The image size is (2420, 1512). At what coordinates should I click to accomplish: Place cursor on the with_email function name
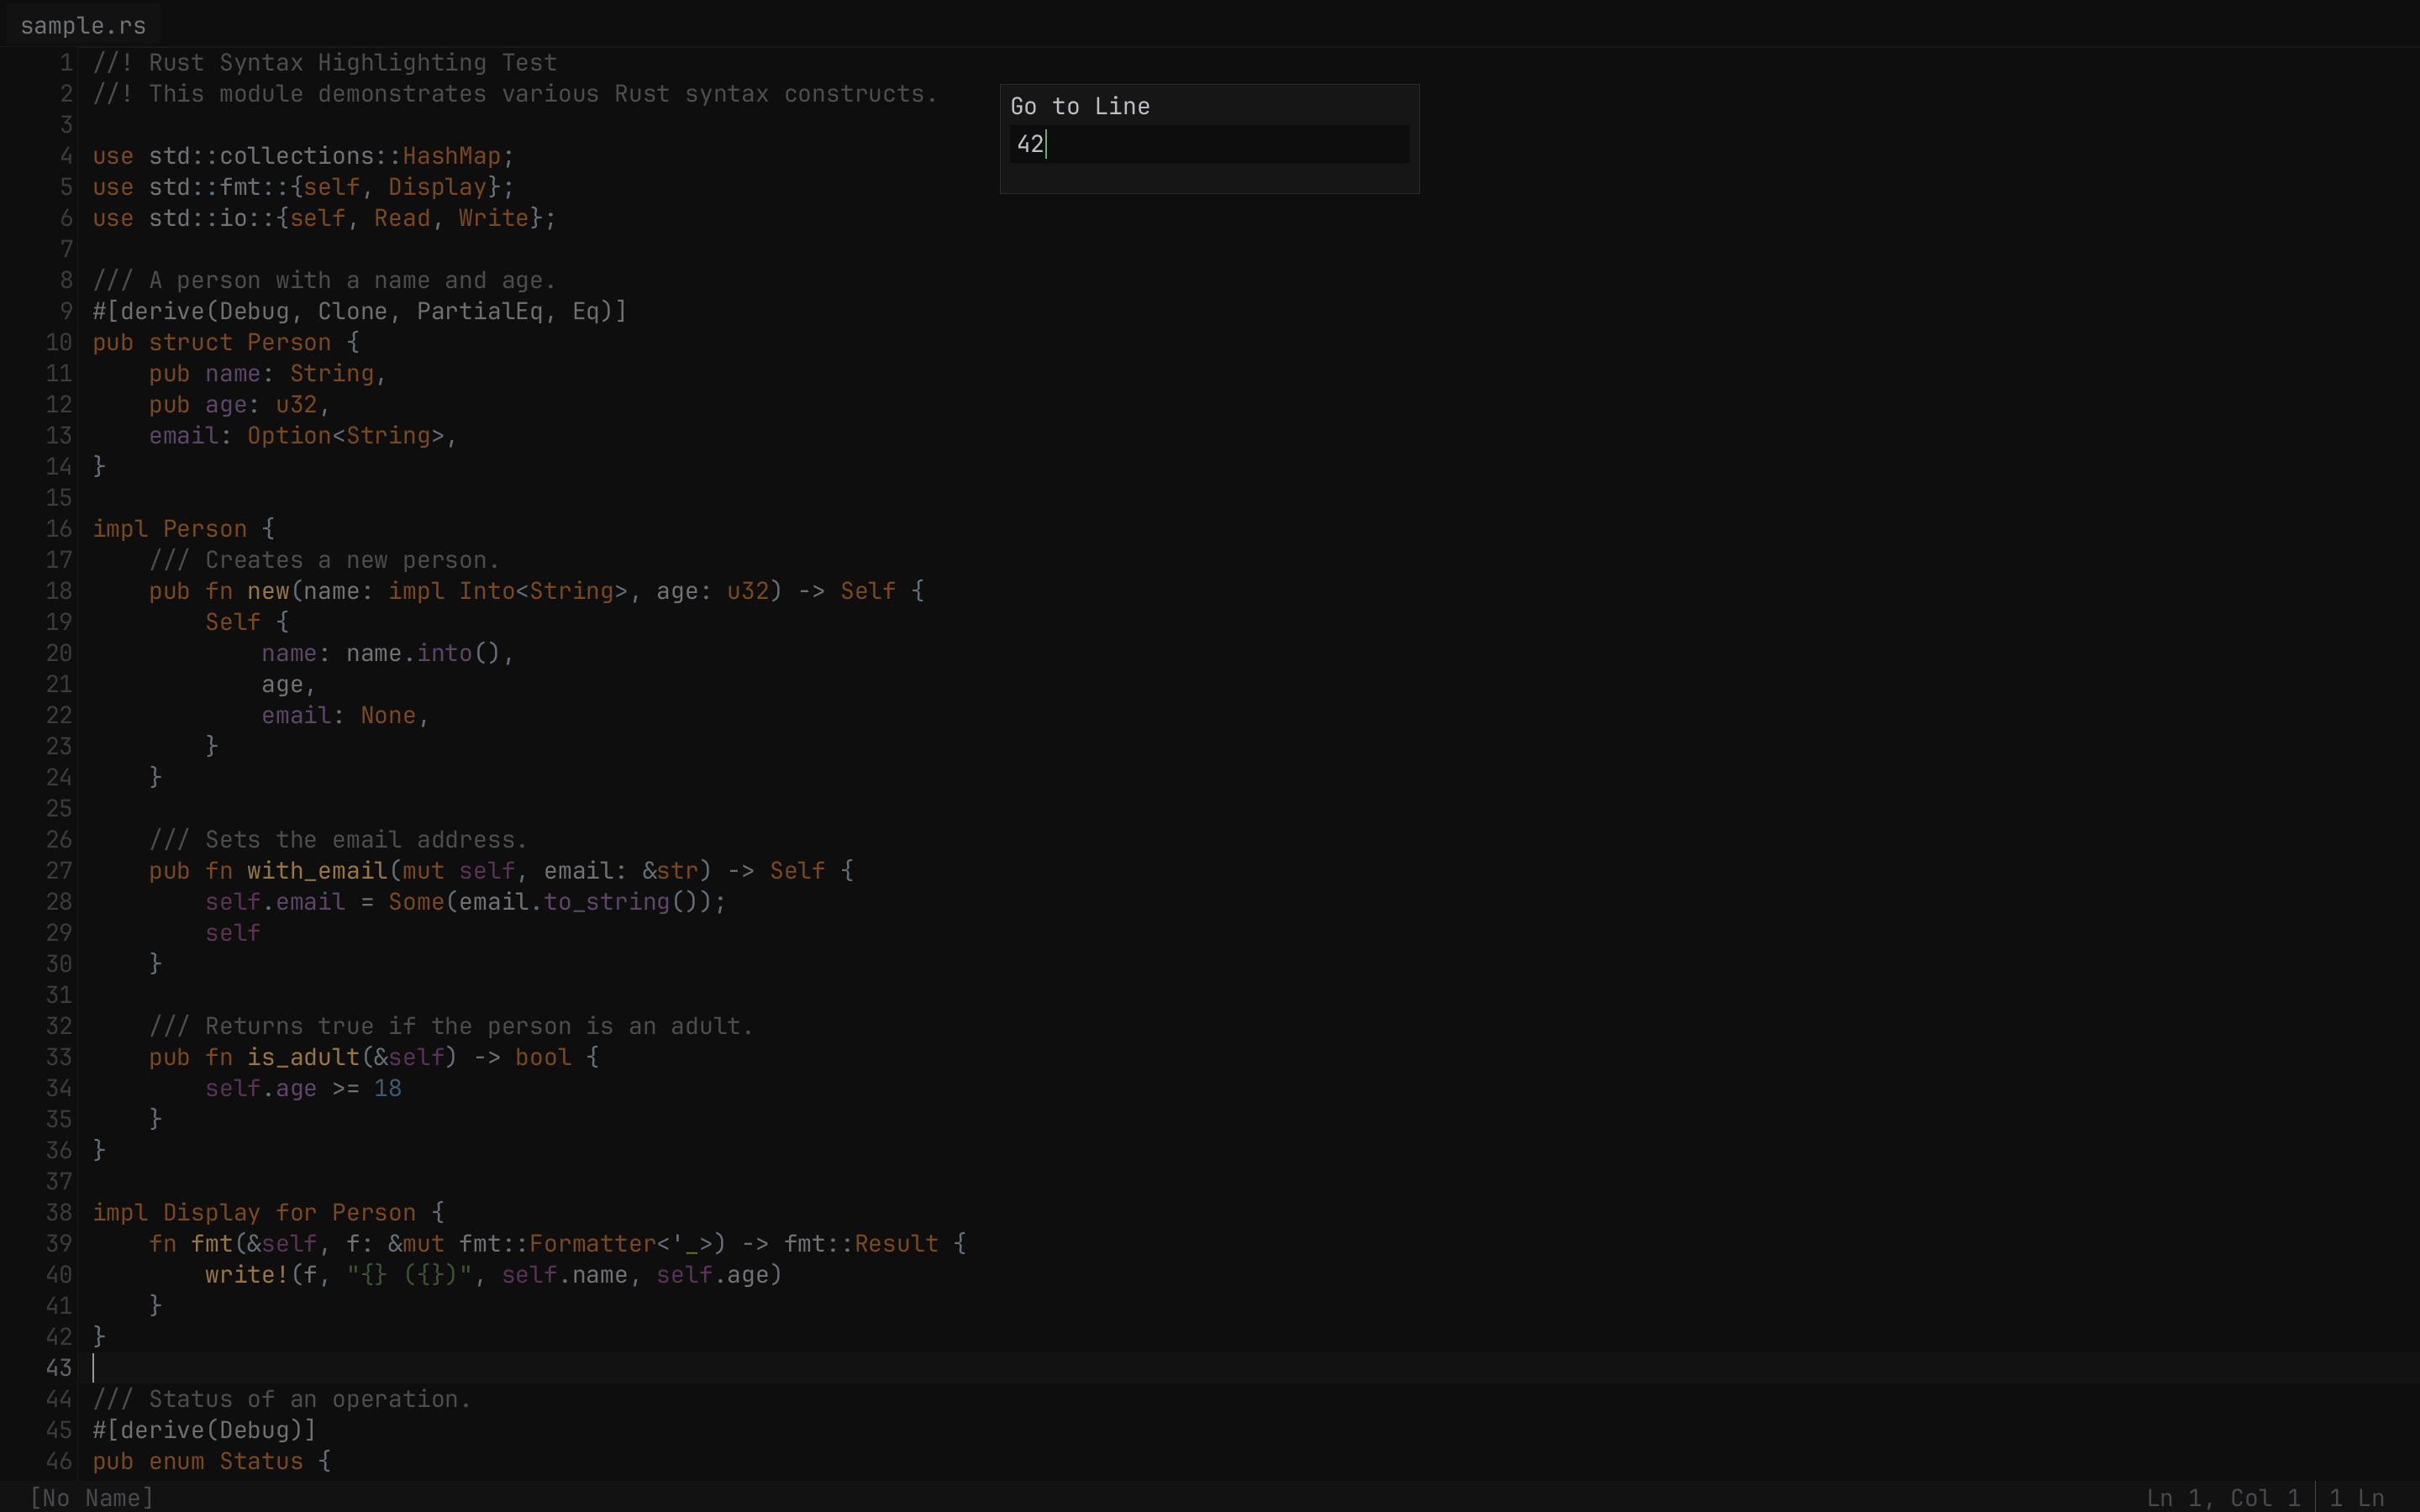(317, 870)
